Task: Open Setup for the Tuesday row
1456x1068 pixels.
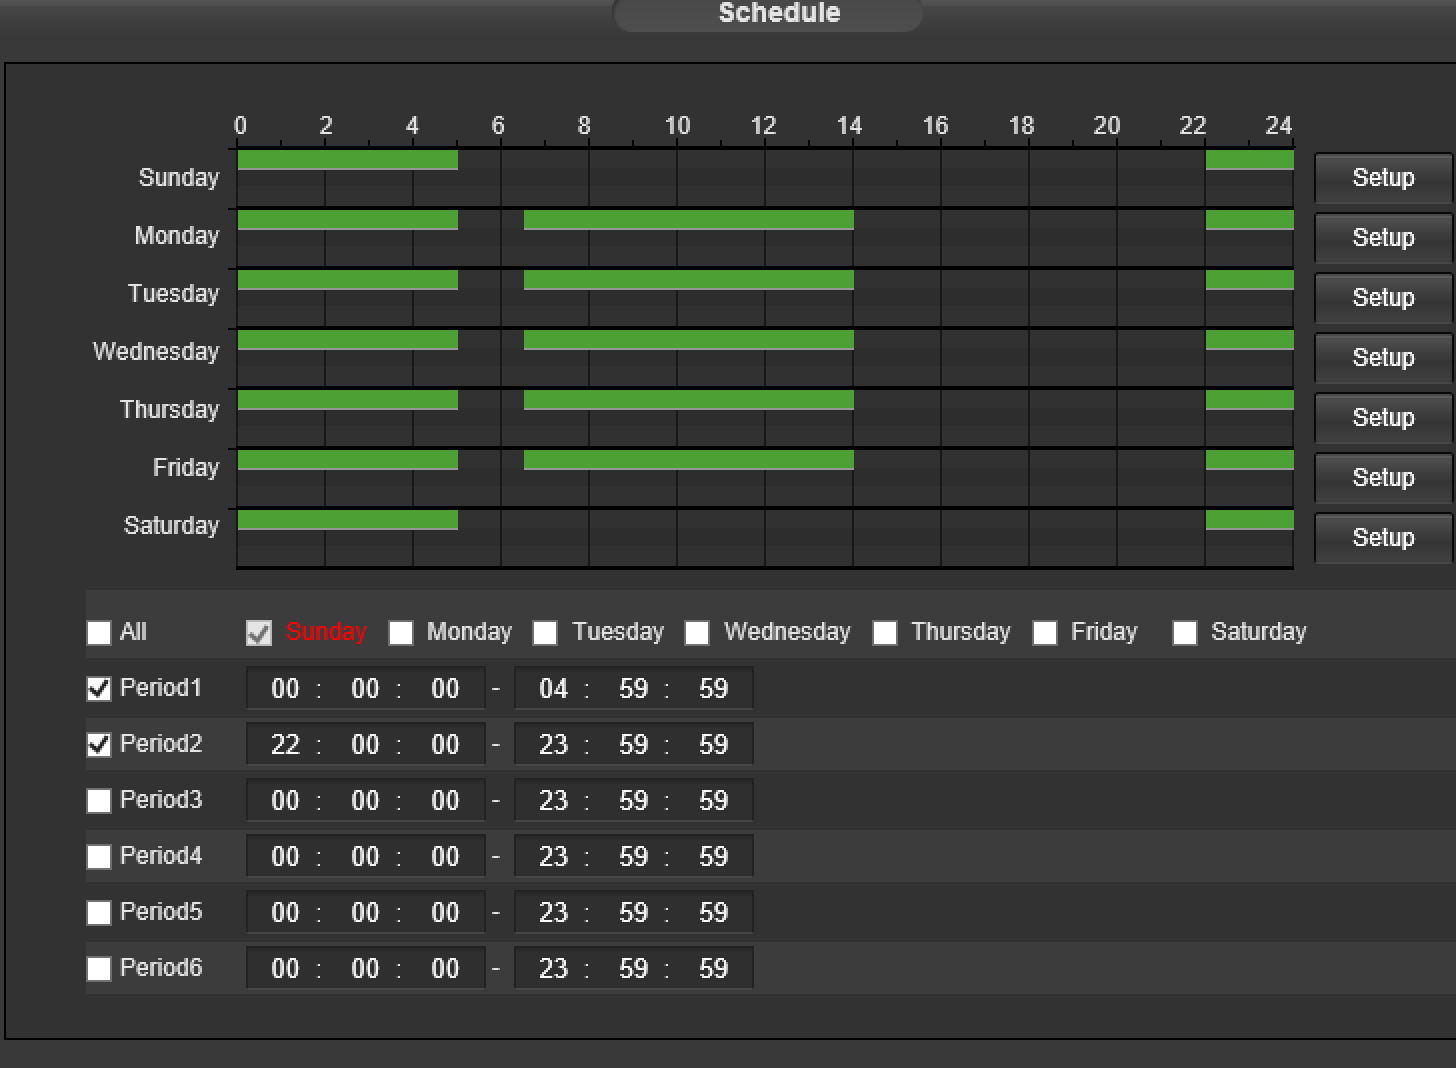Action: 1383,298
